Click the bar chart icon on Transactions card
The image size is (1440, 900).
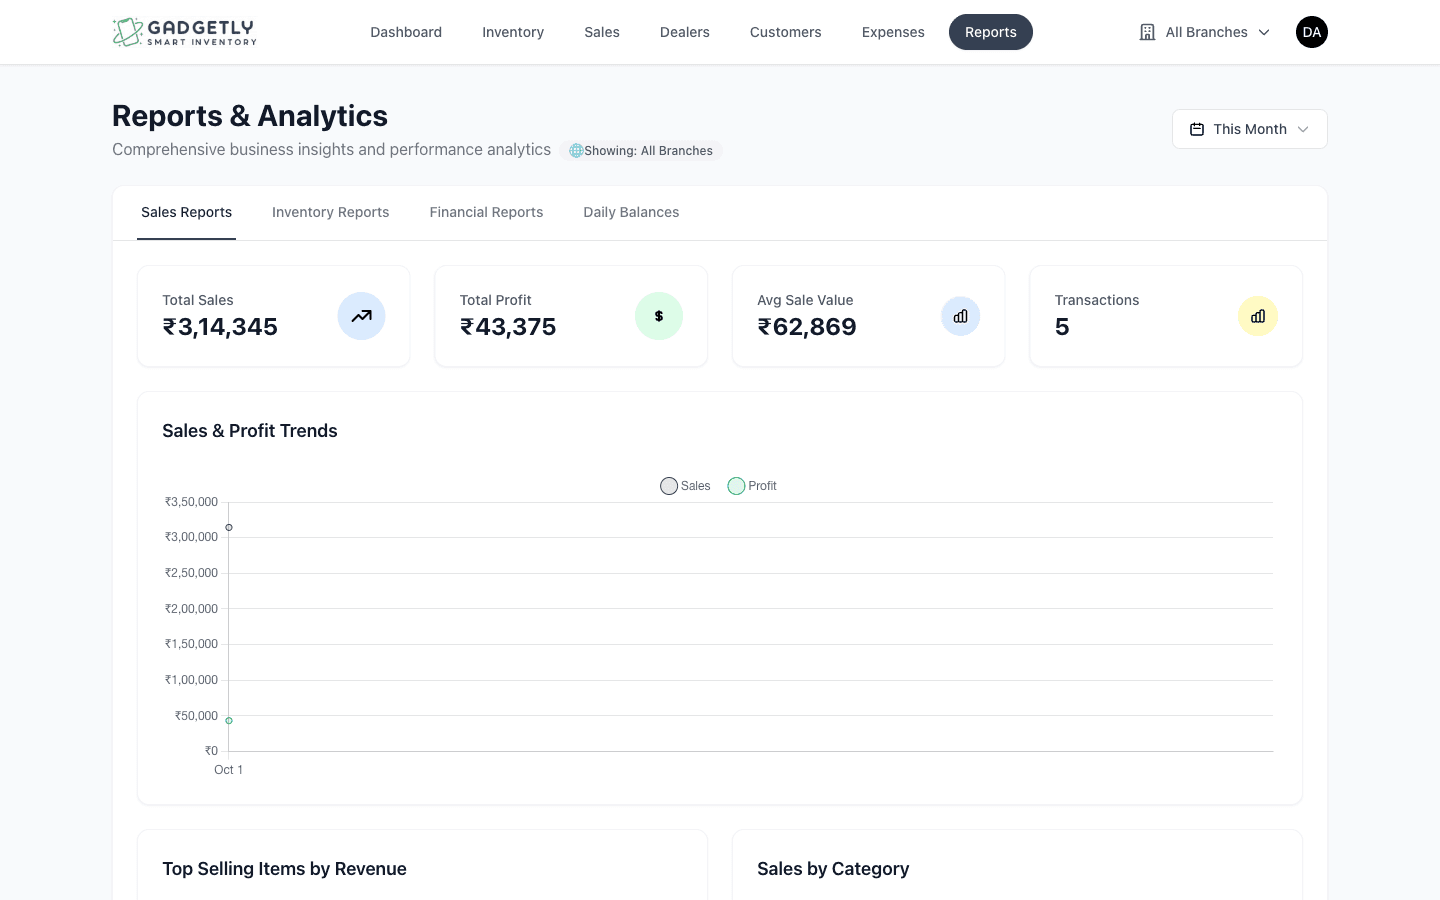pos(1258,316)
